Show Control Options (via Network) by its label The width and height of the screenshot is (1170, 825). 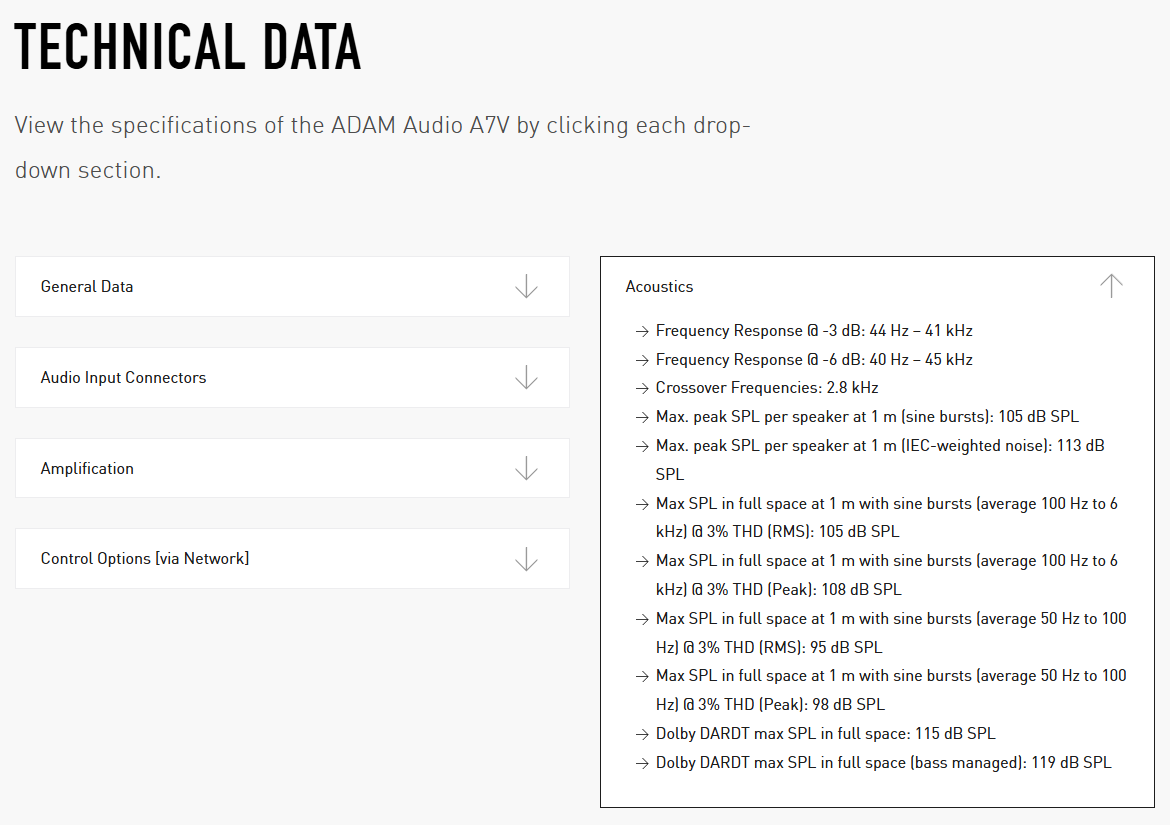pos(145,559)
